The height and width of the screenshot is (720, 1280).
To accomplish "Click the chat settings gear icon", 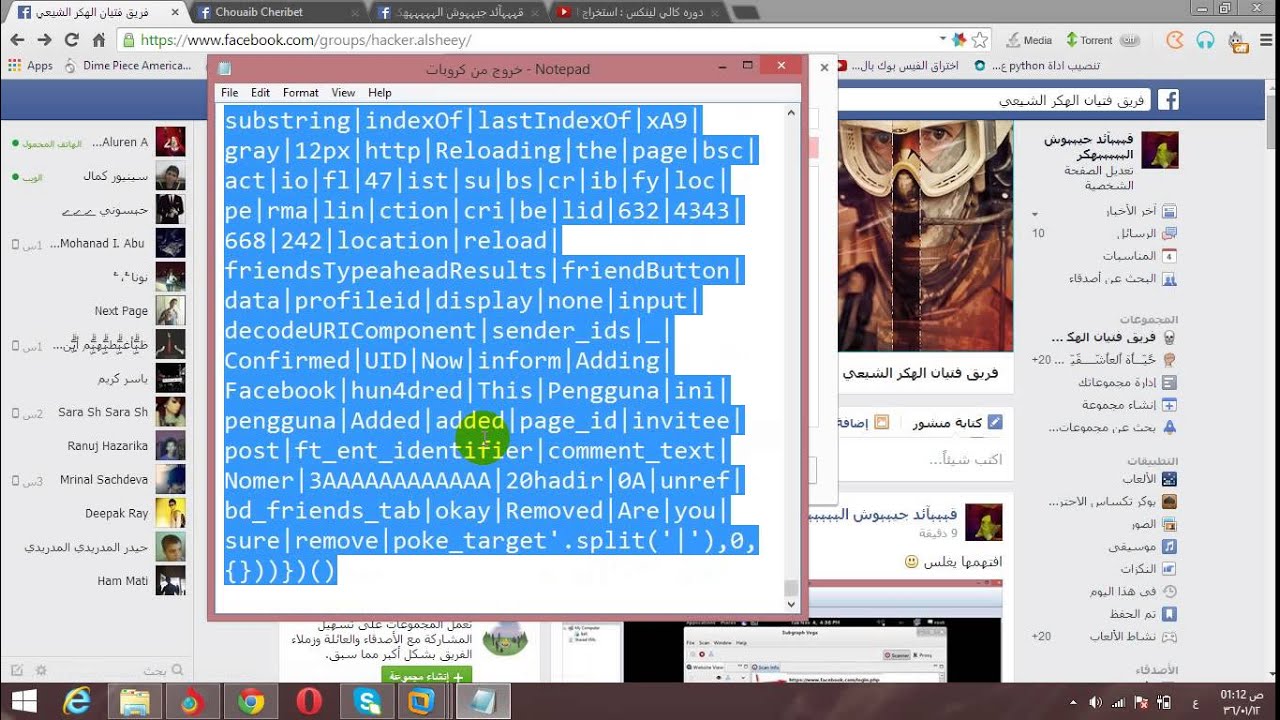I will (x=41, y=670).
